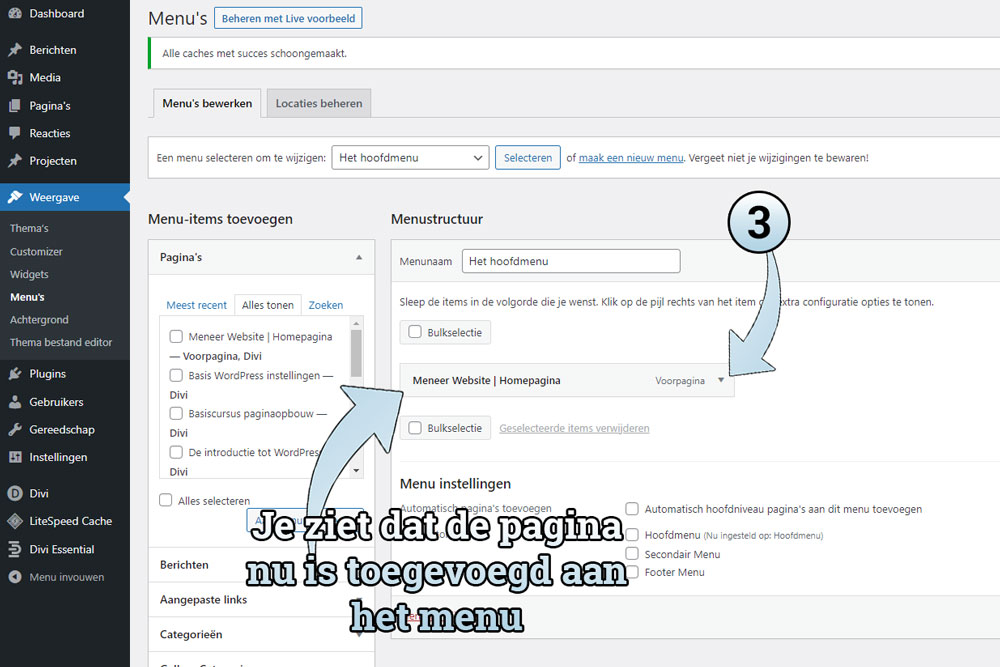Switch to the Locaties beheren tab

pyautogui.click(x=318, y=103)
